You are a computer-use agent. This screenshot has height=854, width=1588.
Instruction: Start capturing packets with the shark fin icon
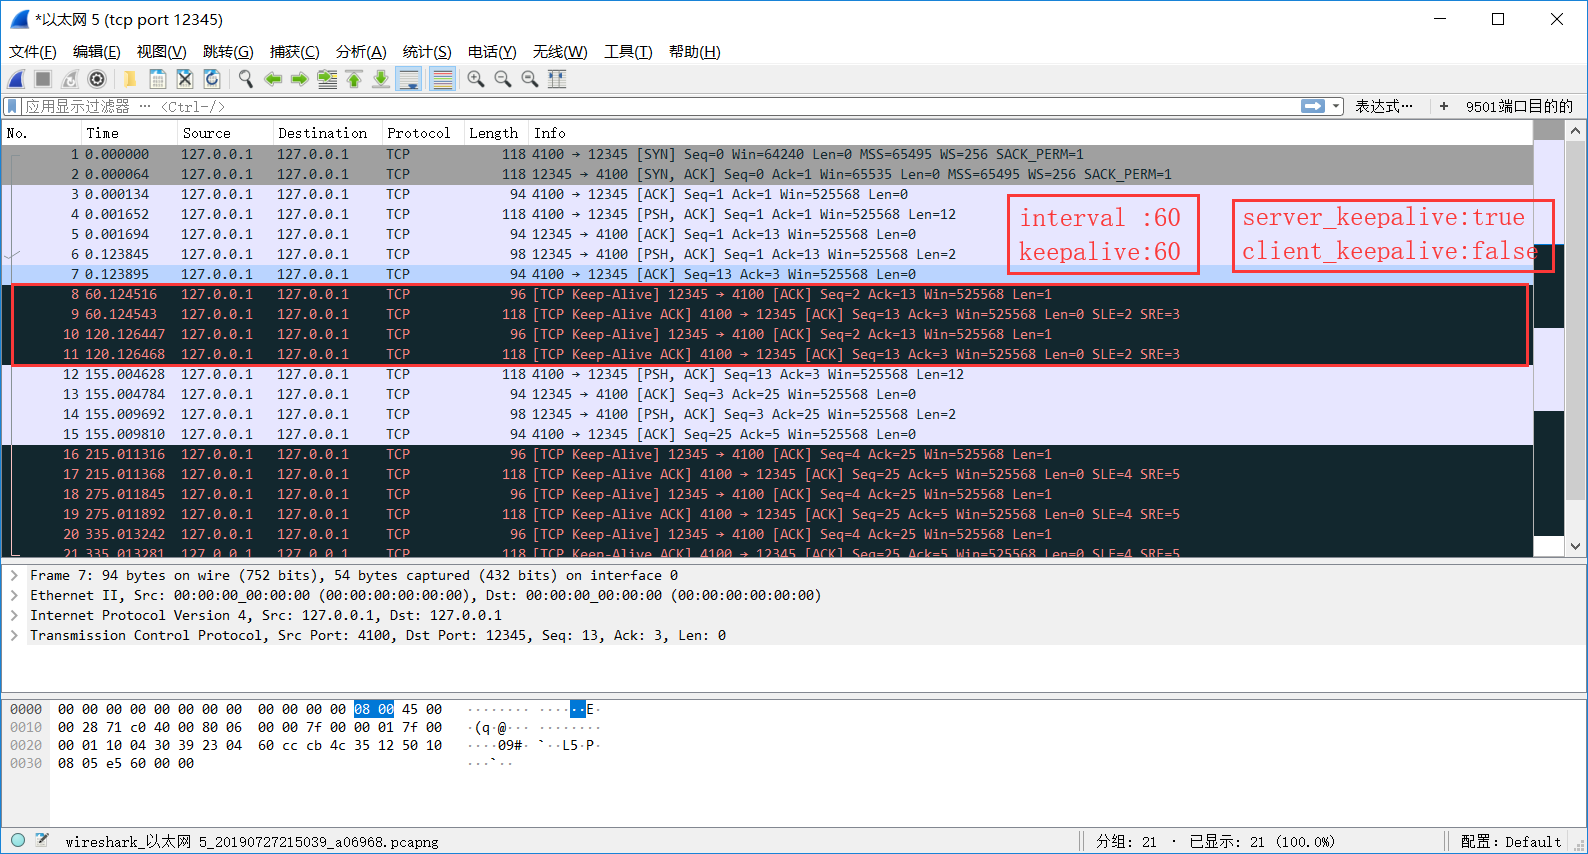click(x=17, y=79)
